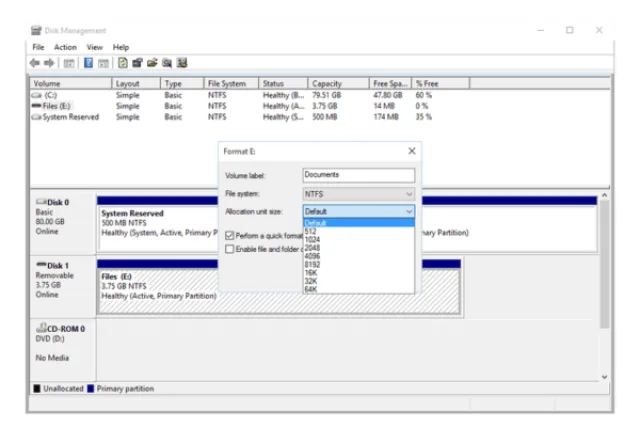Viewport: 640px width, 427px height.
Task: Choose 4096 allocation unit size
Action: coord(359,256)
